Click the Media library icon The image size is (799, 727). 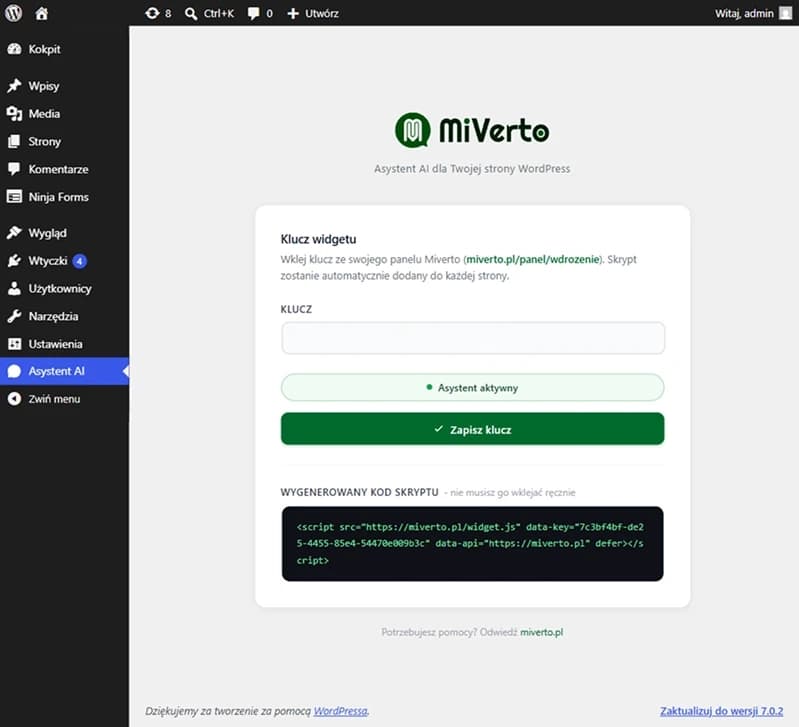[x=14, y=114]
